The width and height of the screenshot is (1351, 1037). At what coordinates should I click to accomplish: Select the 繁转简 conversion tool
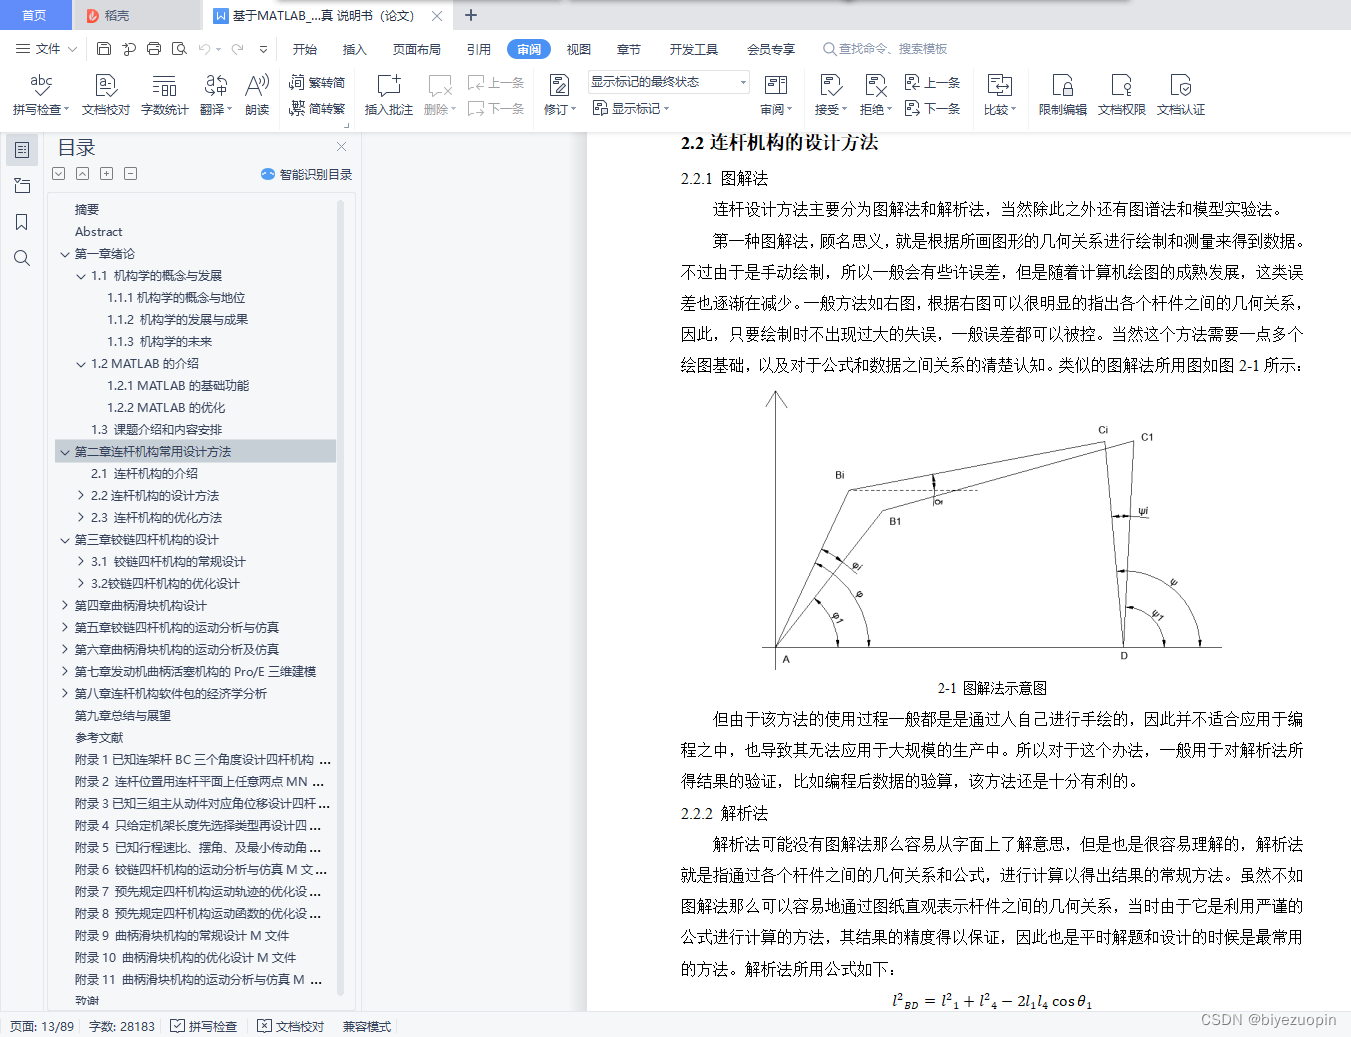317,83
